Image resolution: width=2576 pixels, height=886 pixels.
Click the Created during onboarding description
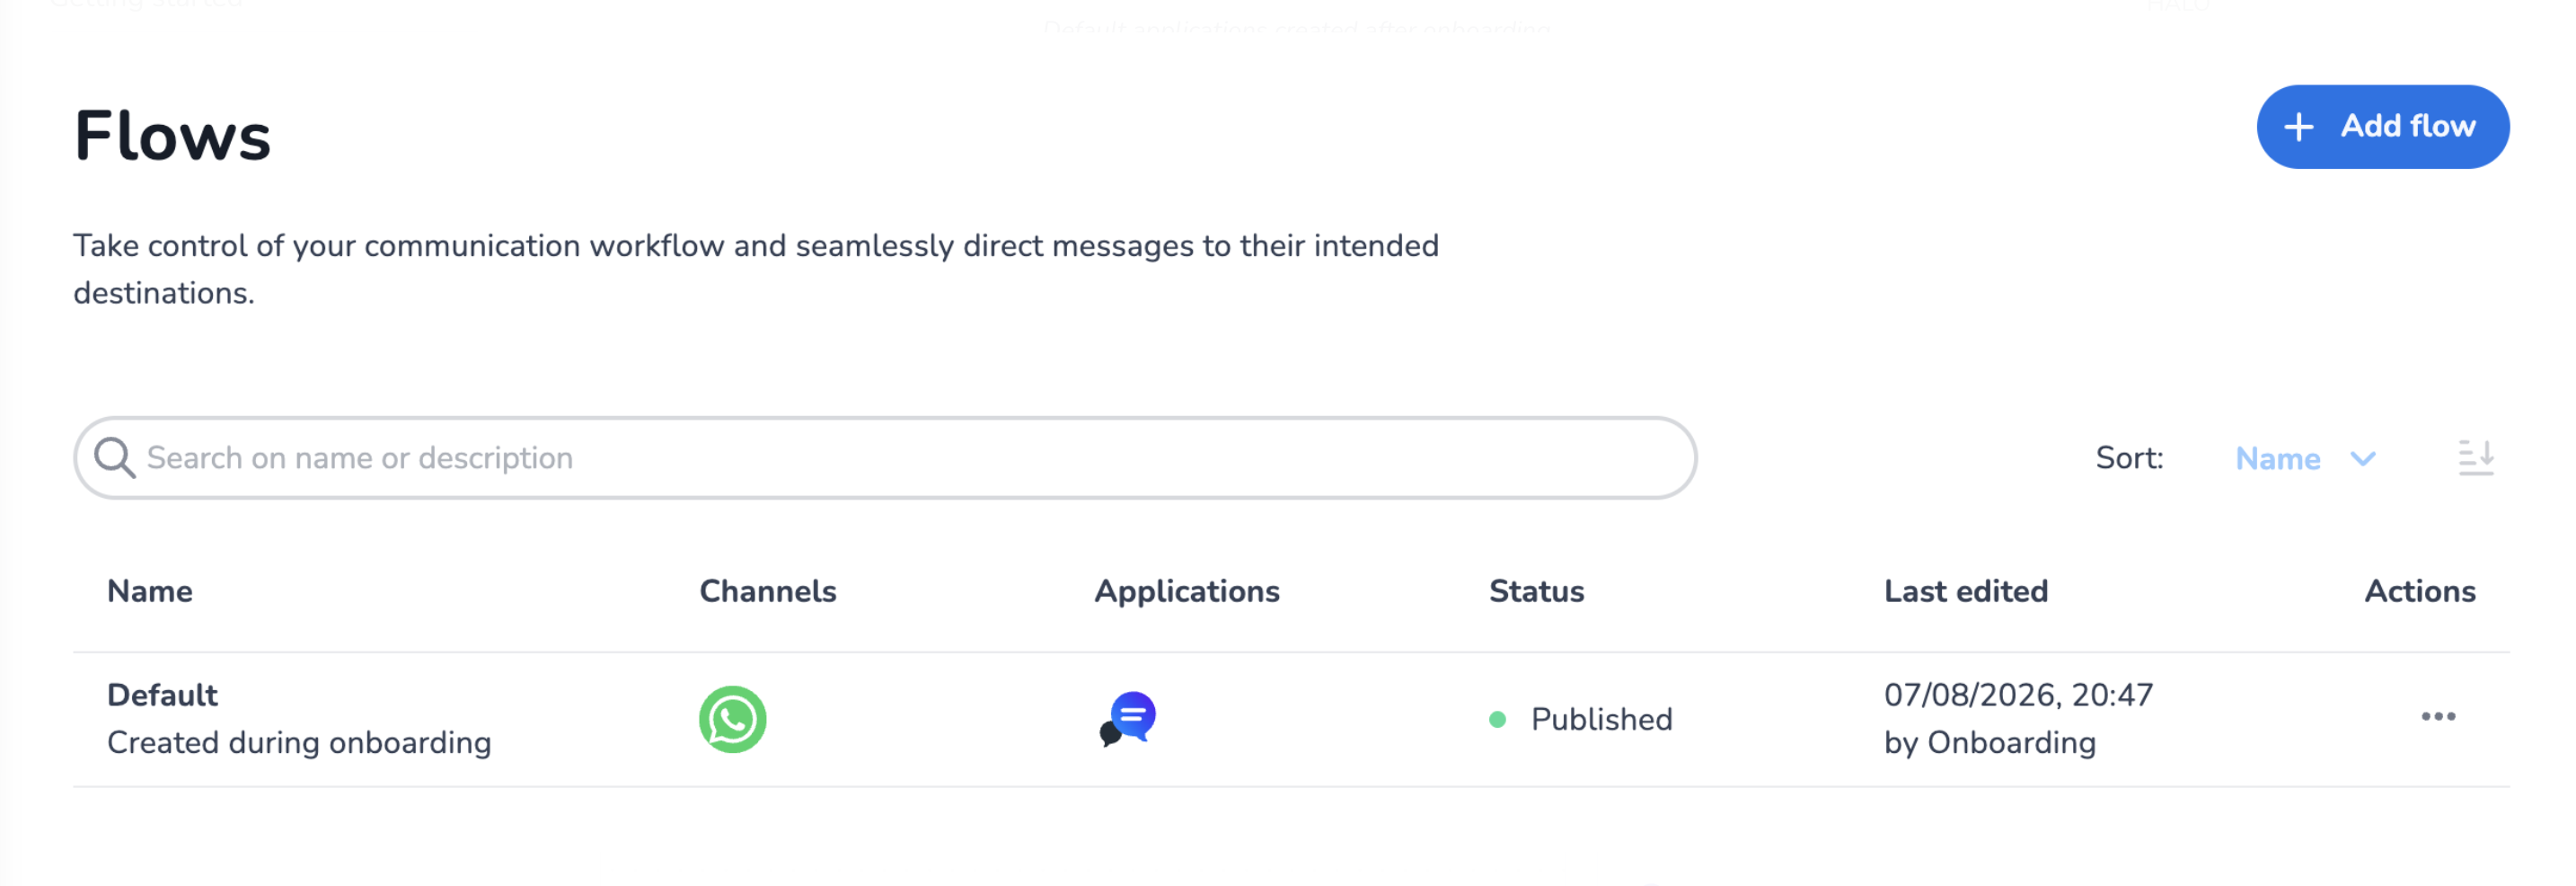pyautogui.click(x=299, y=743)
